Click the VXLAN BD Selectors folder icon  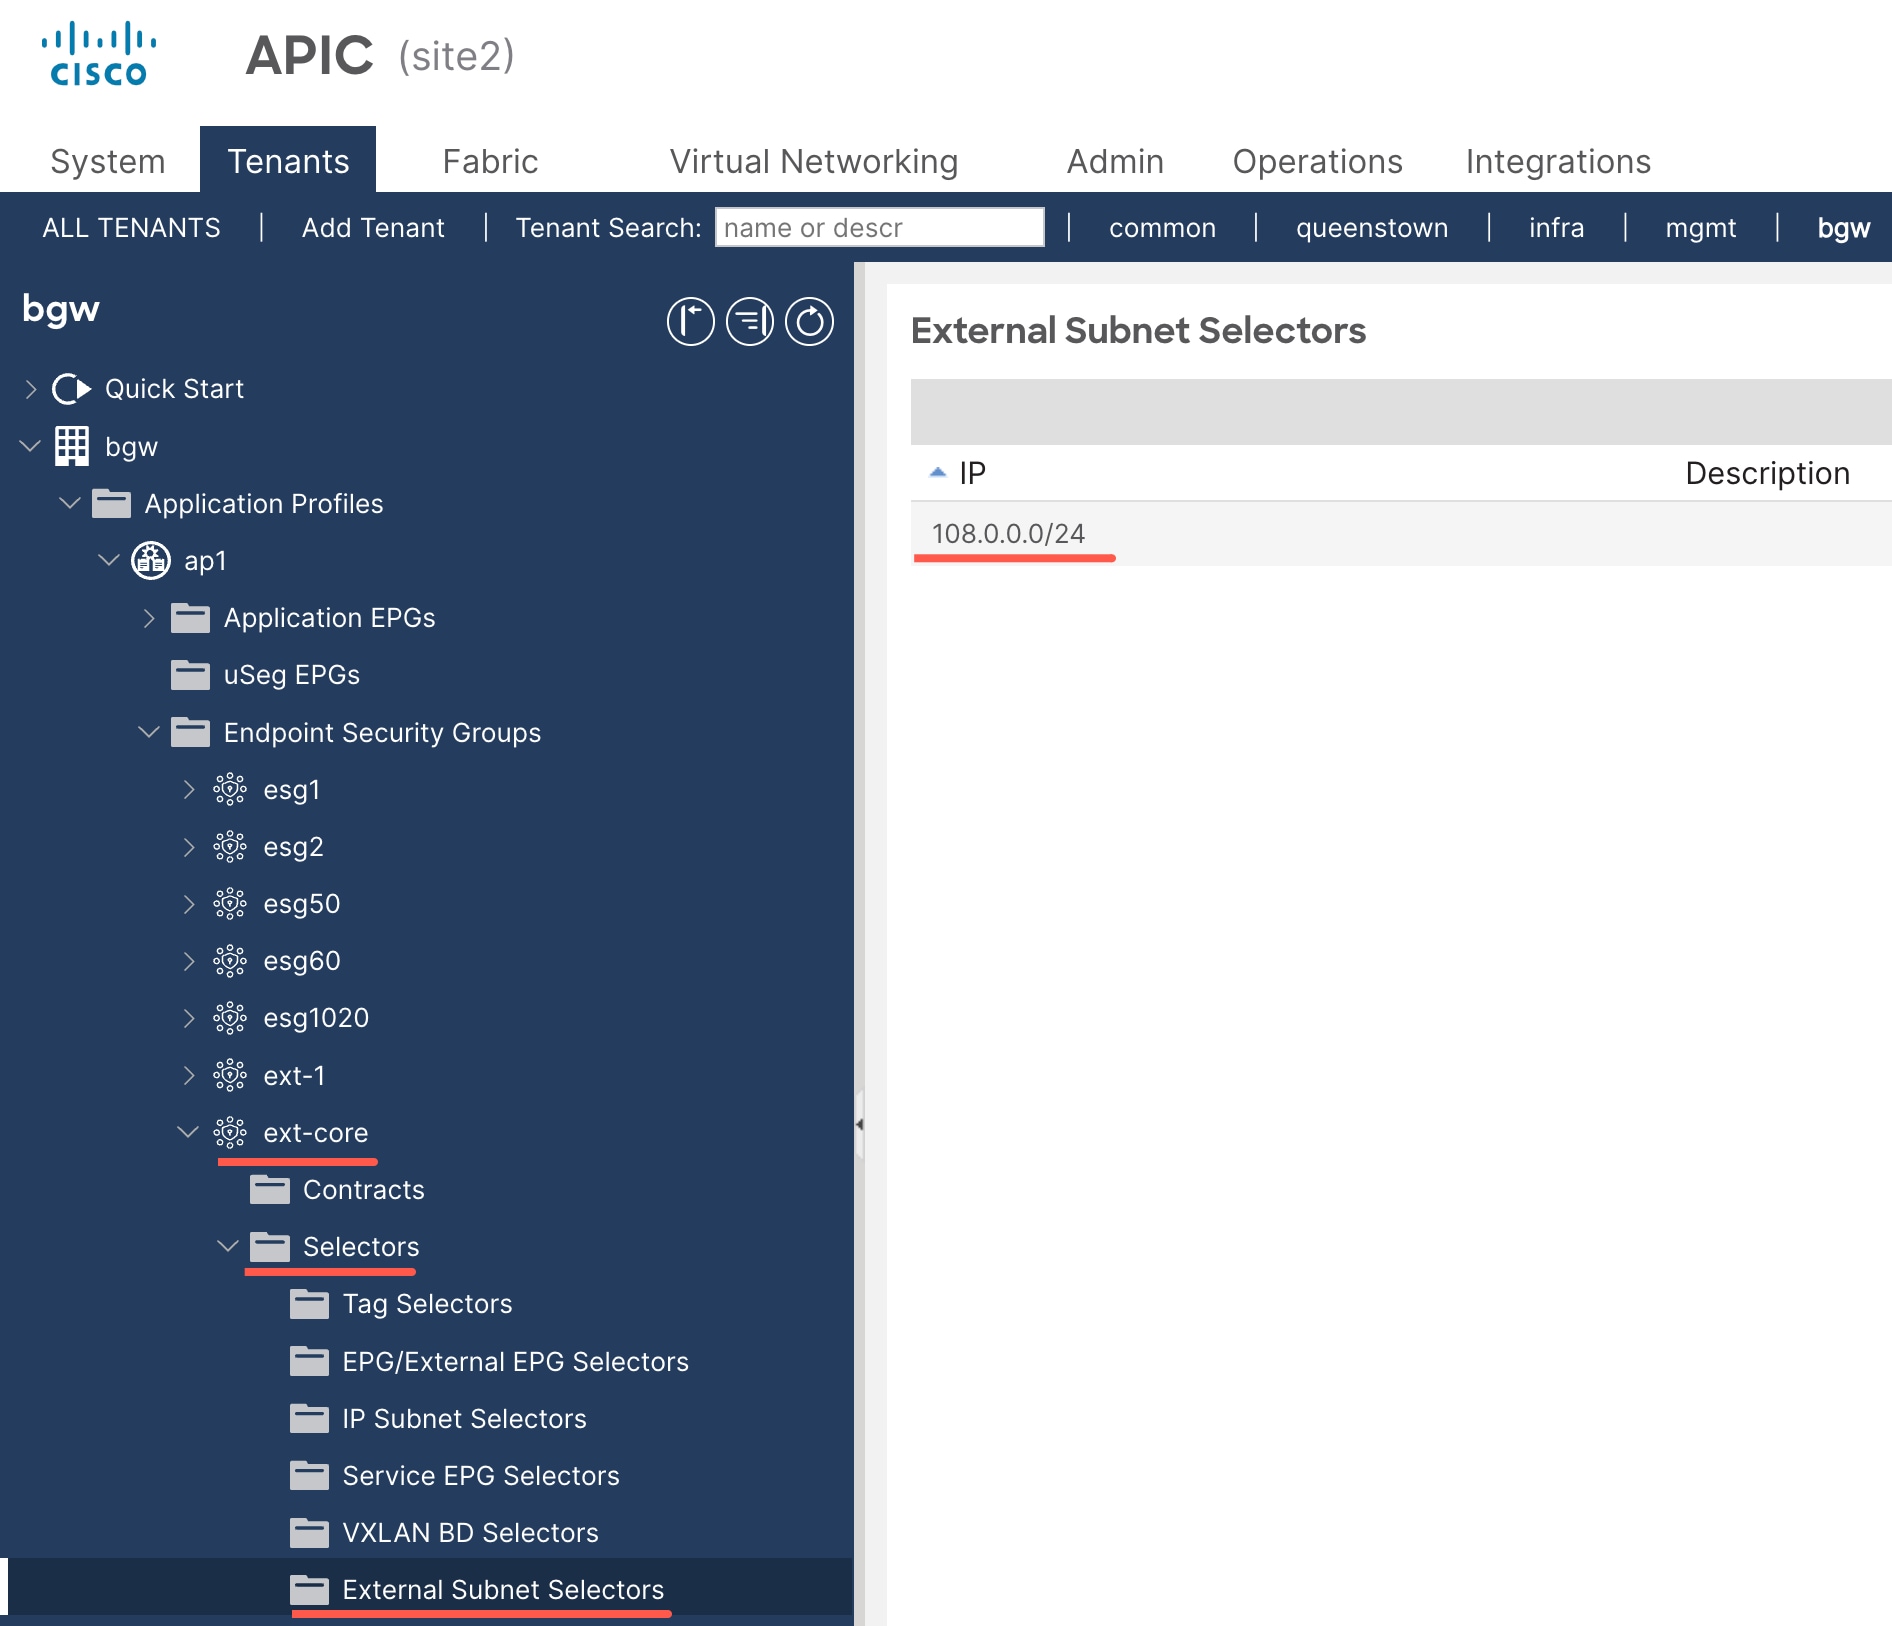(x=309, y=1533)
